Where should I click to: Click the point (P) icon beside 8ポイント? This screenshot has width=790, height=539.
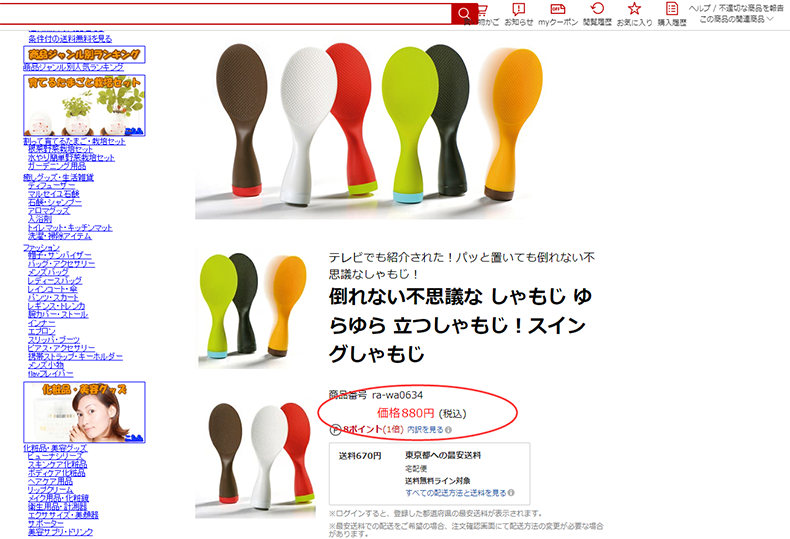point(336,430)
